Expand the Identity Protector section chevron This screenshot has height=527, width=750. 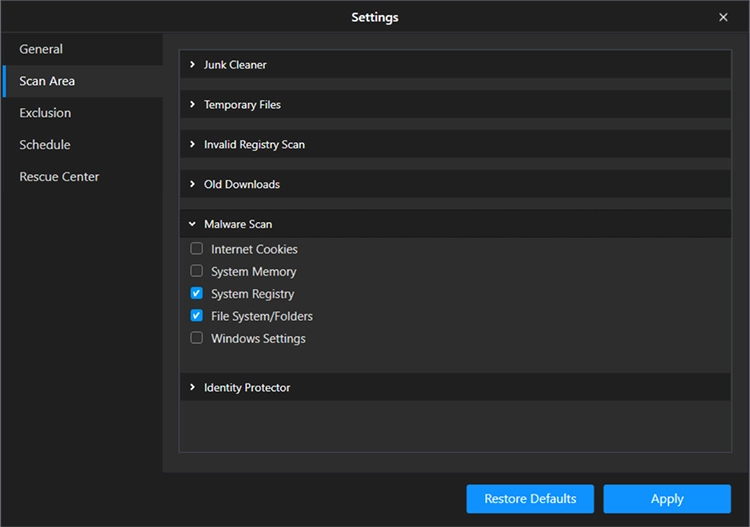(192, 387)
